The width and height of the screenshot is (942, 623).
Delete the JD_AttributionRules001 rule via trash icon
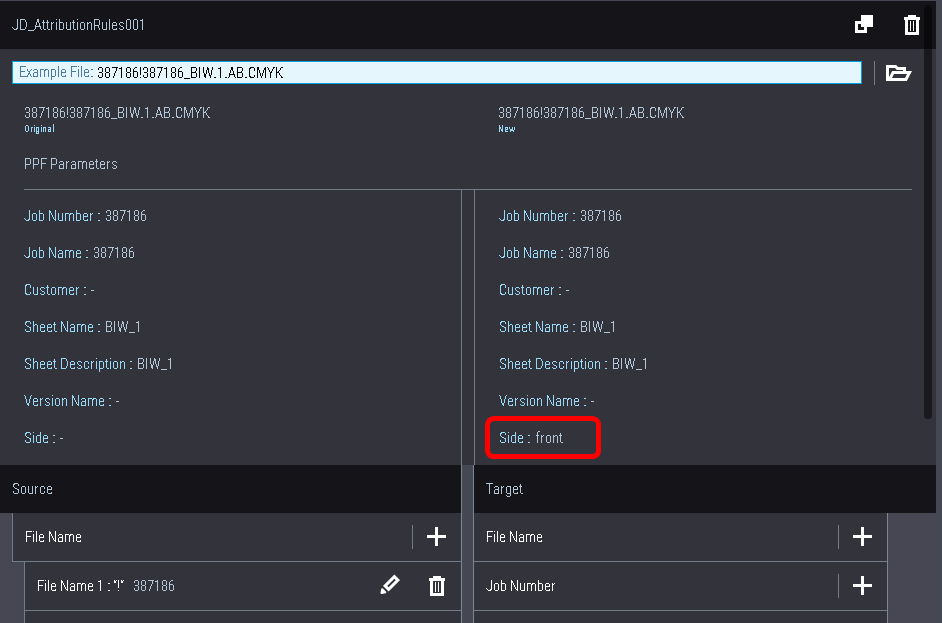coord(911,25)
